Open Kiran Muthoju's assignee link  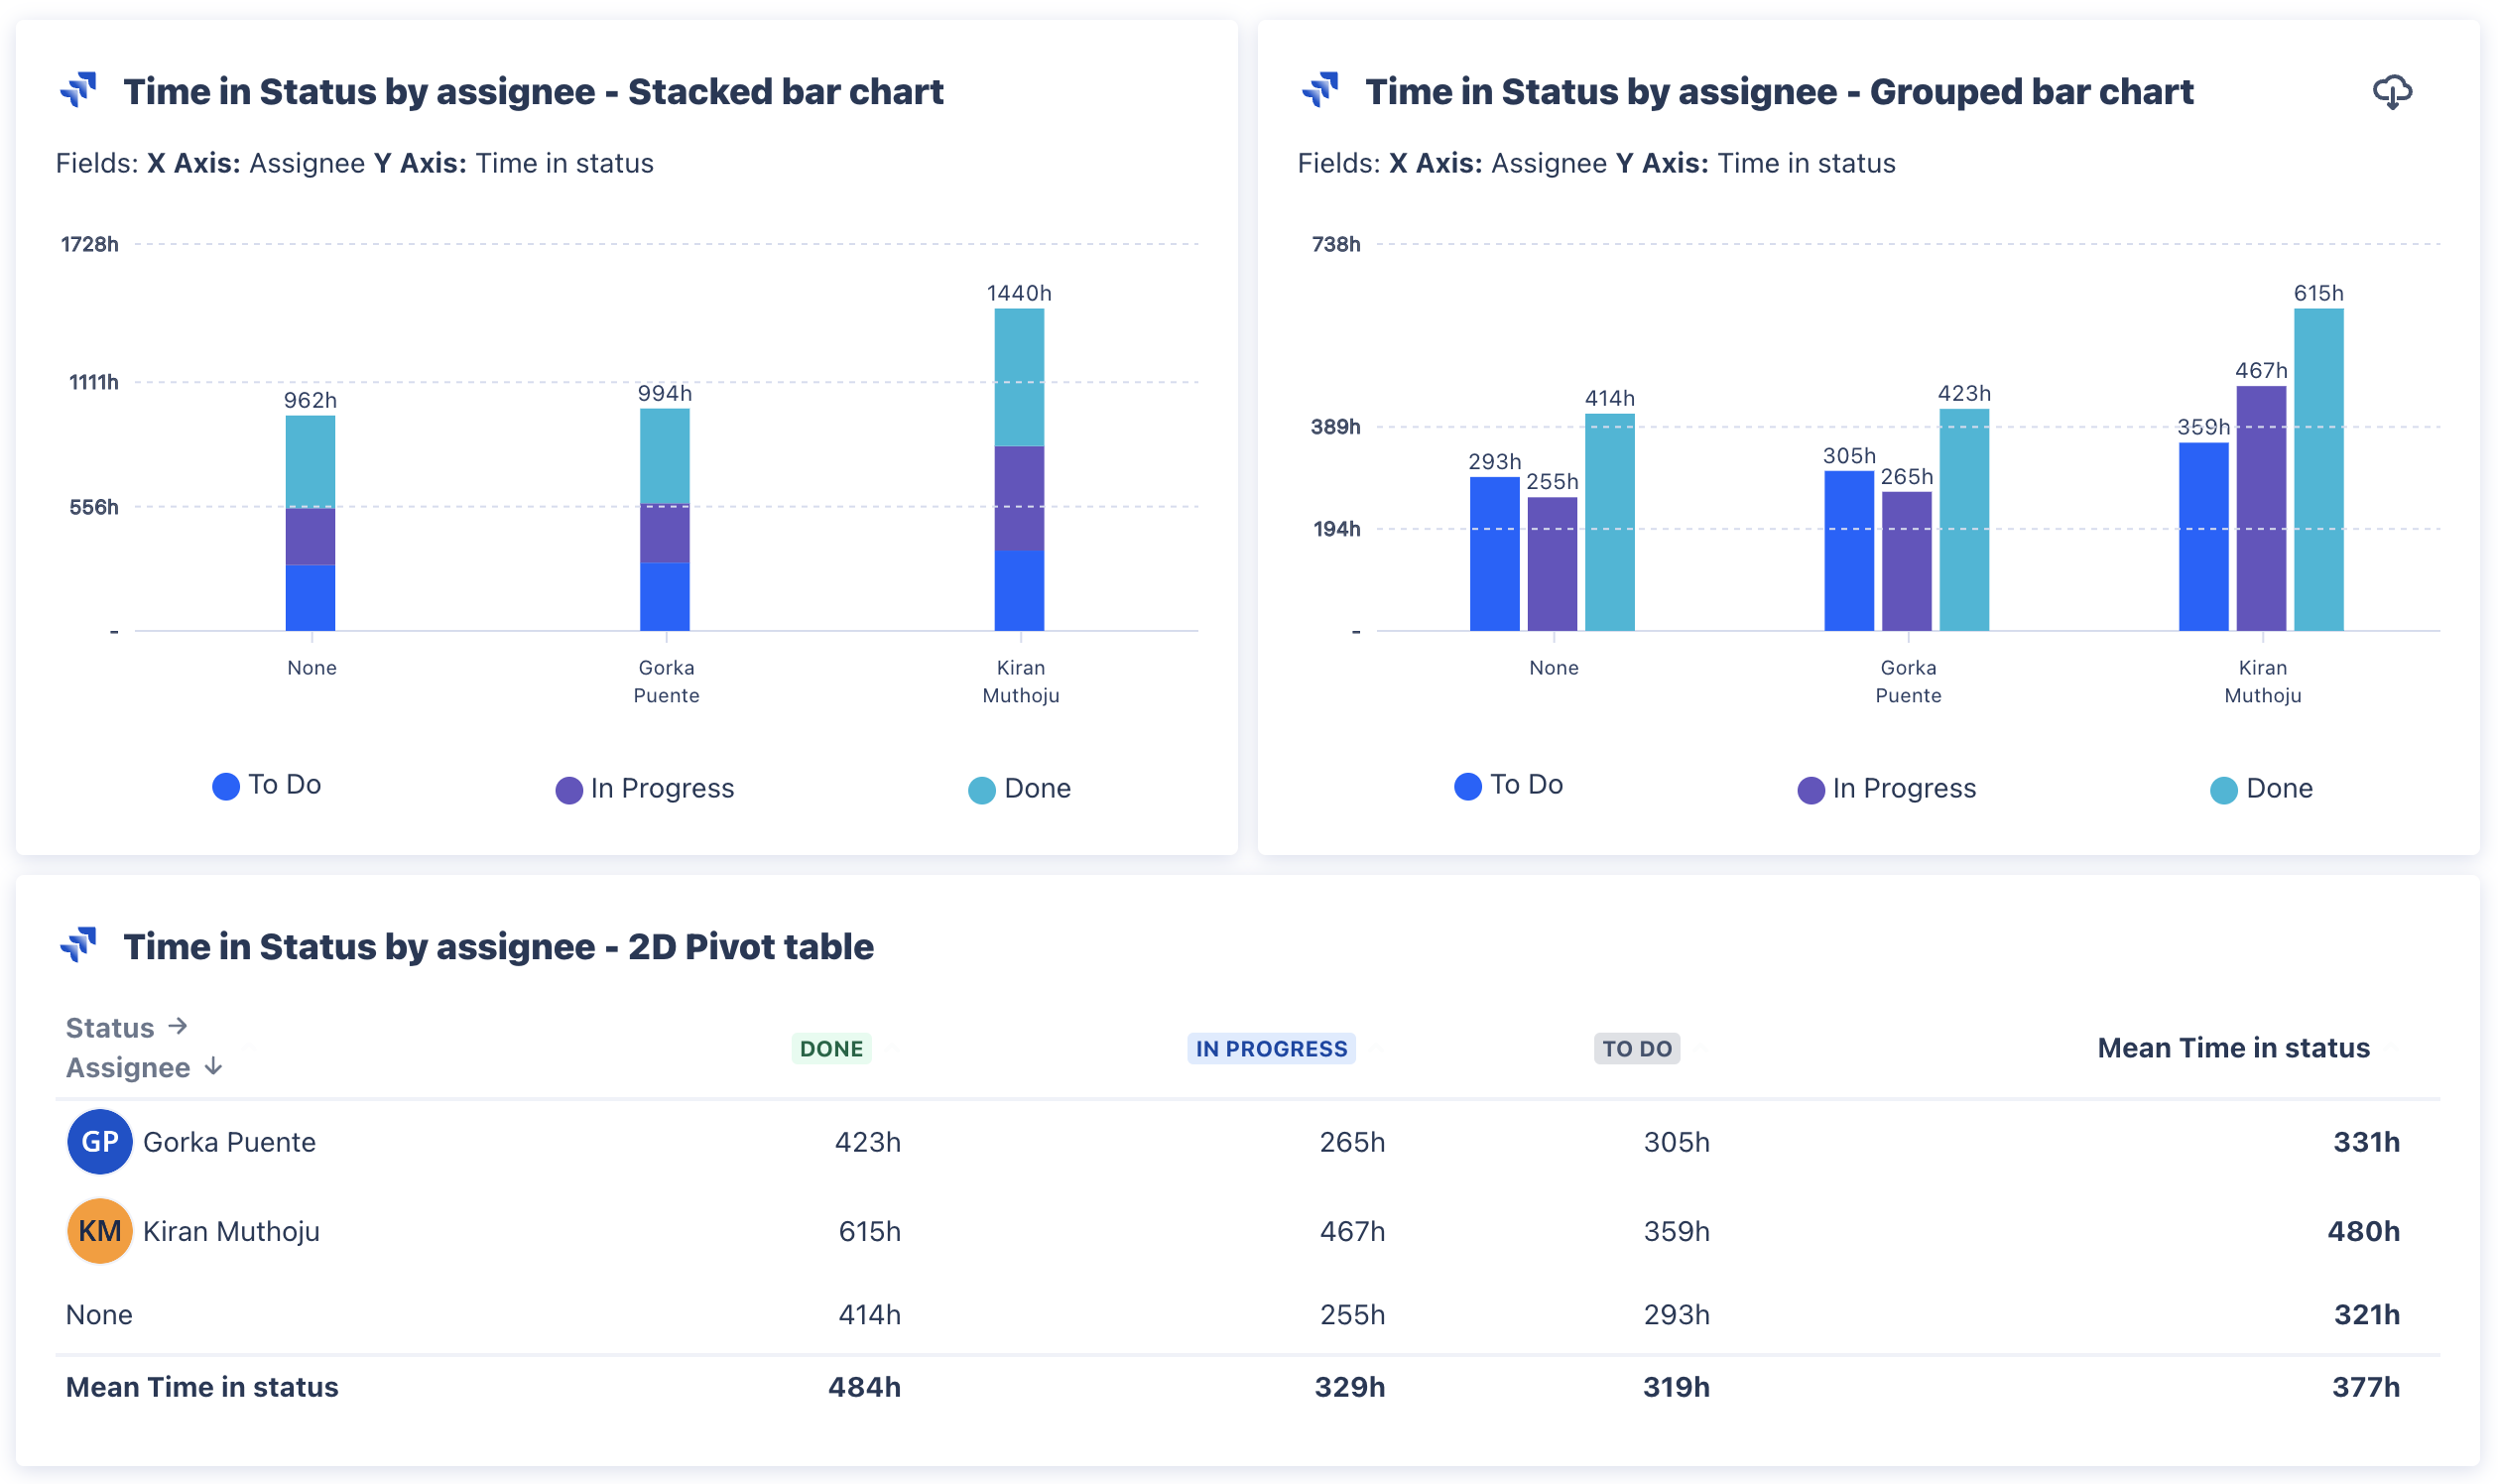(x=231, y=1231)
